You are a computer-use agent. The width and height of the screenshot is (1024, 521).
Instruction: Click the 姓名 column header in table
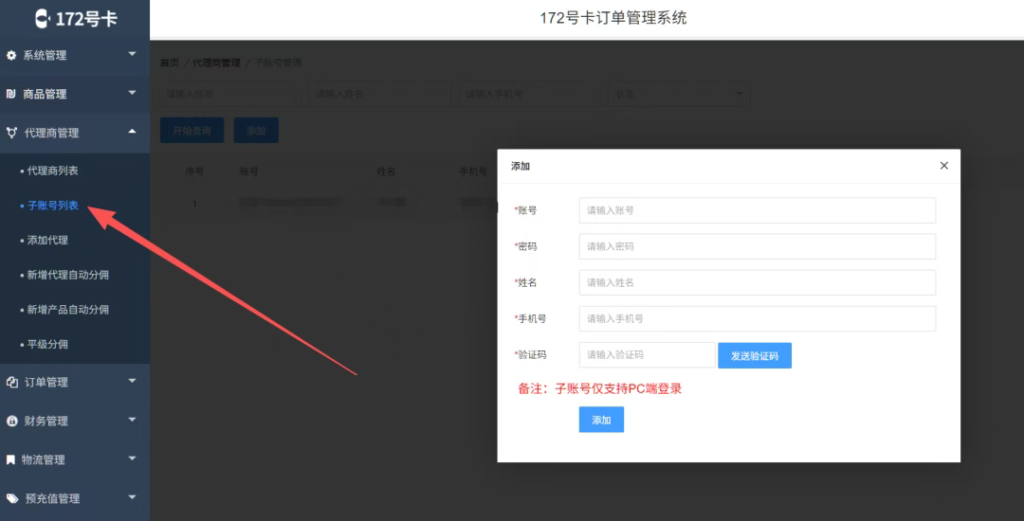point(386,172)
